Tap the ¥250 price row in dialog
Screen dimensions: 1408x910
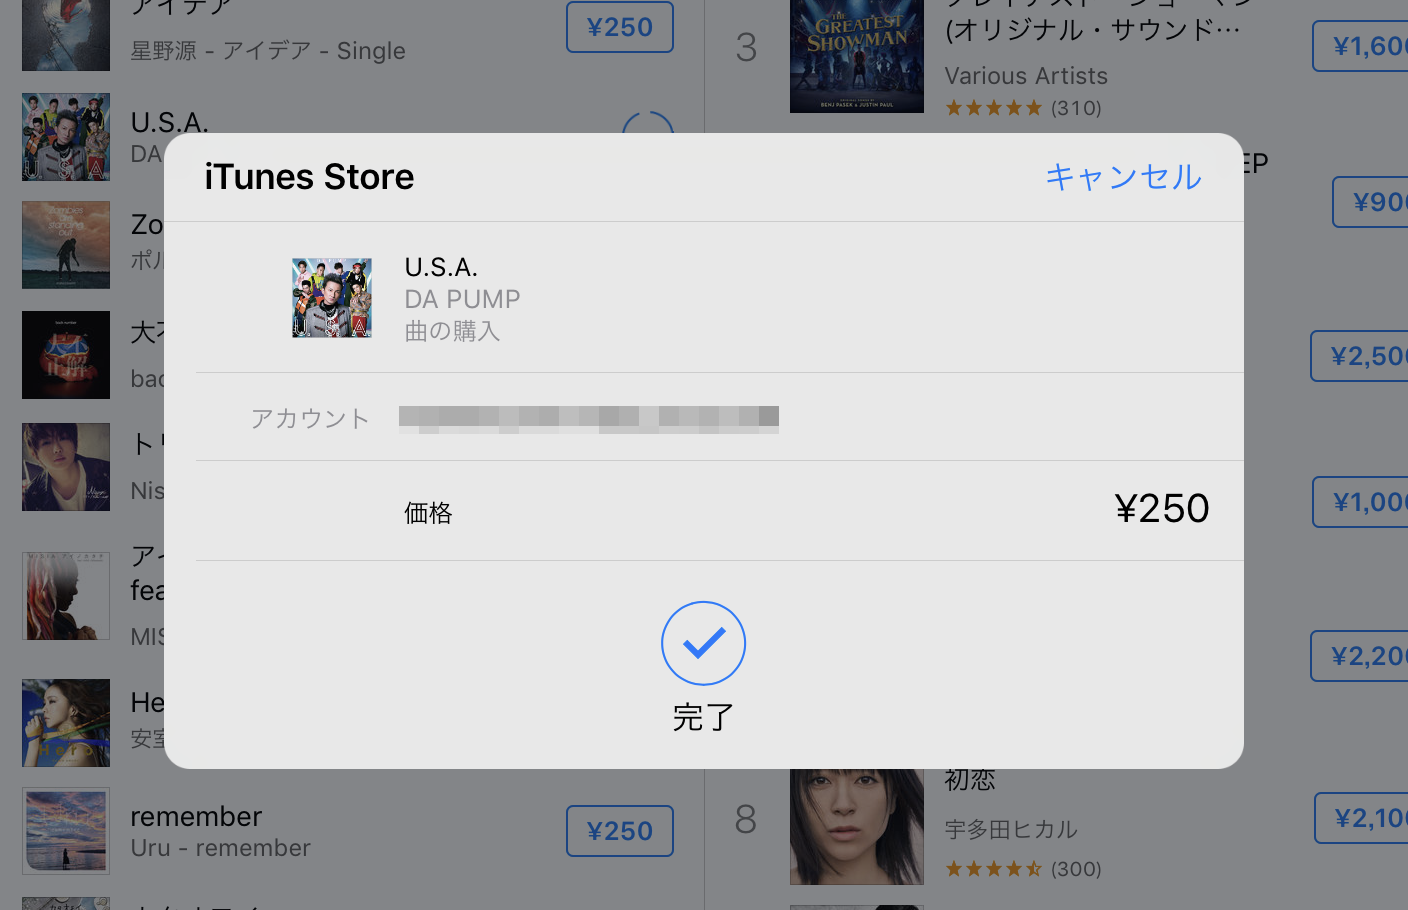coord(720,511)
